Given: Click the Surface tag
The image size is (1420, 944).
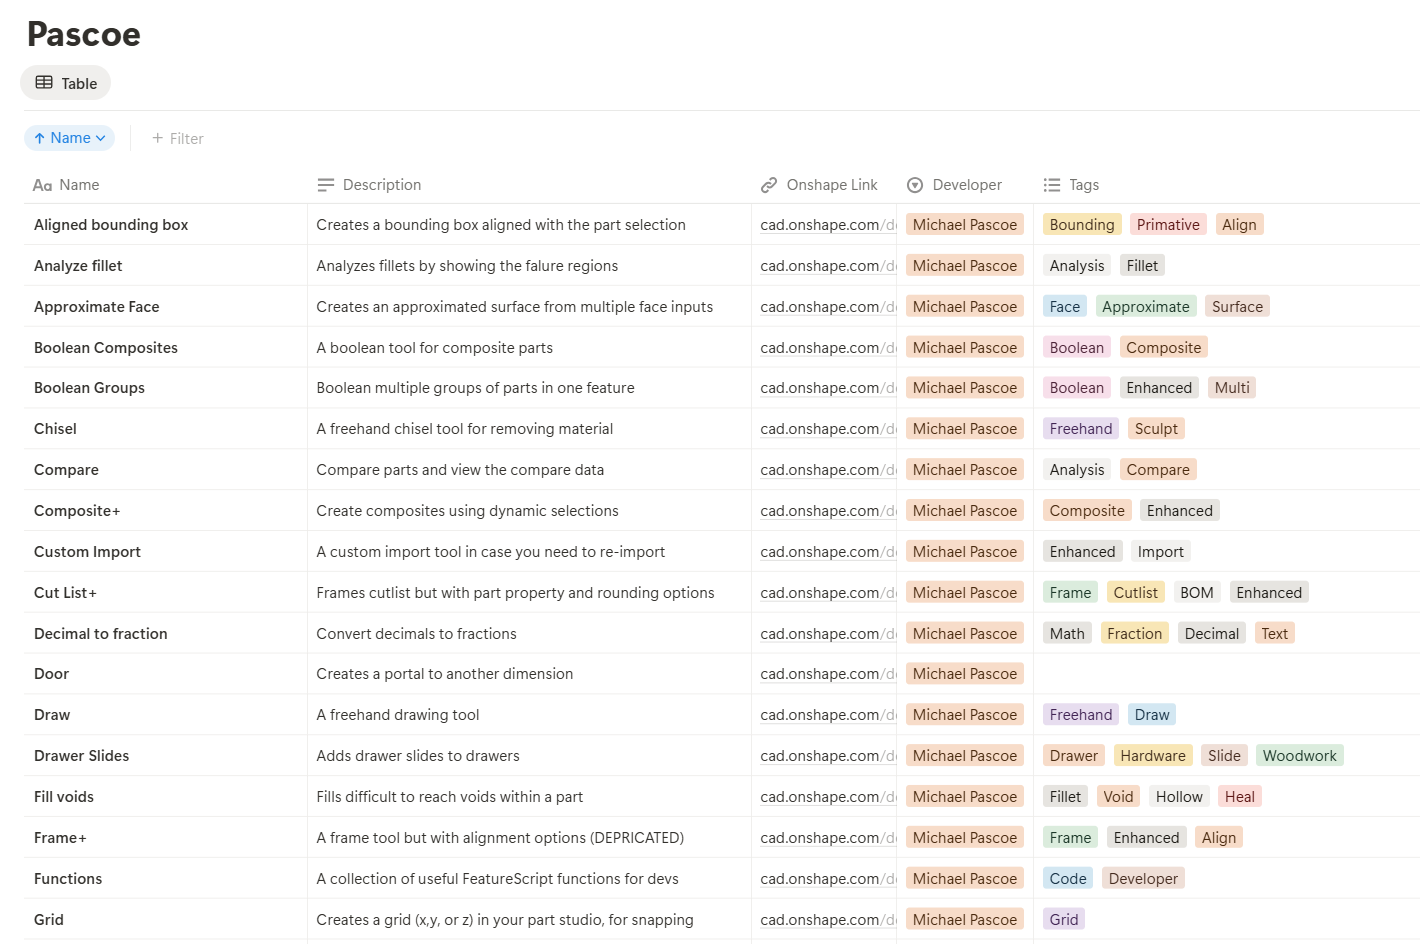Looking at the screenshot, I should pyautogui.click(x=1237, y=307).
